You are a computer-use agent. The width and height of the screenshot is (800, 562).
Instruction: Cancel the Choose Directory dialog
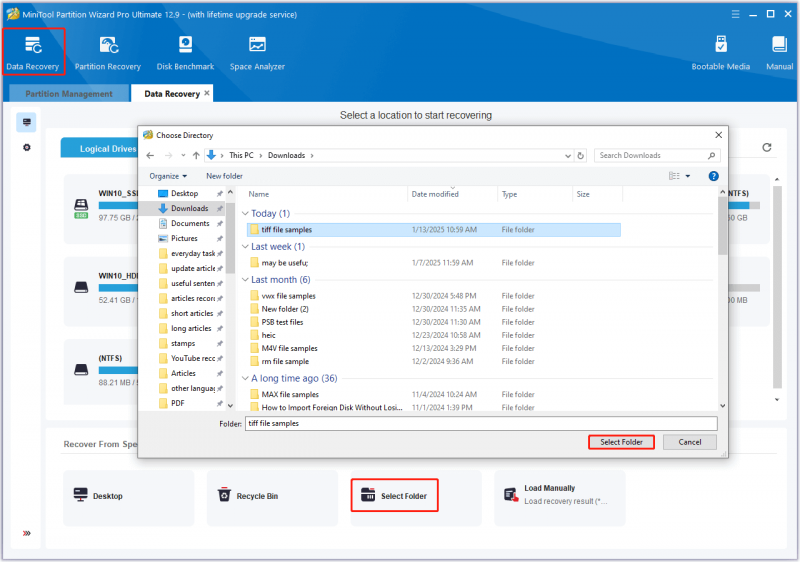click(x=689, y=442)
